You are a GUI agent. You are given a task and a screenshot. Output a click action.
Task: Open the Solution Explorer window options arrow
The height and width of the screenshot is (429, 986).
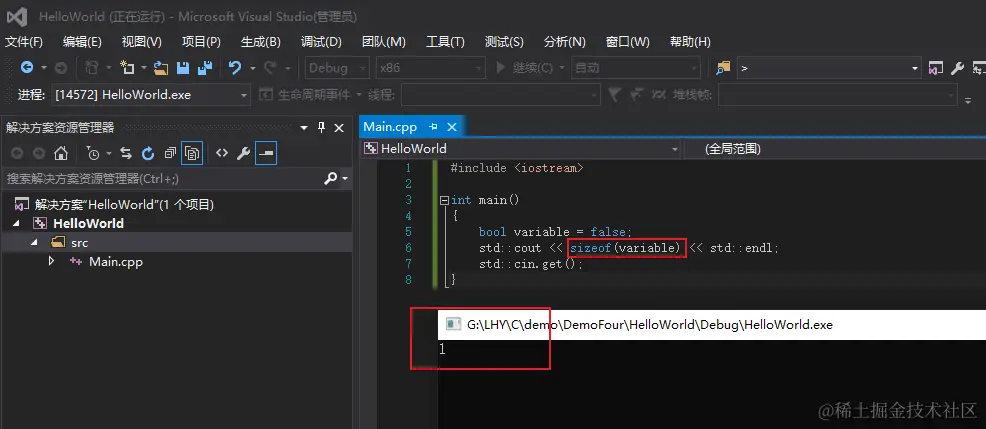(304, 128)
